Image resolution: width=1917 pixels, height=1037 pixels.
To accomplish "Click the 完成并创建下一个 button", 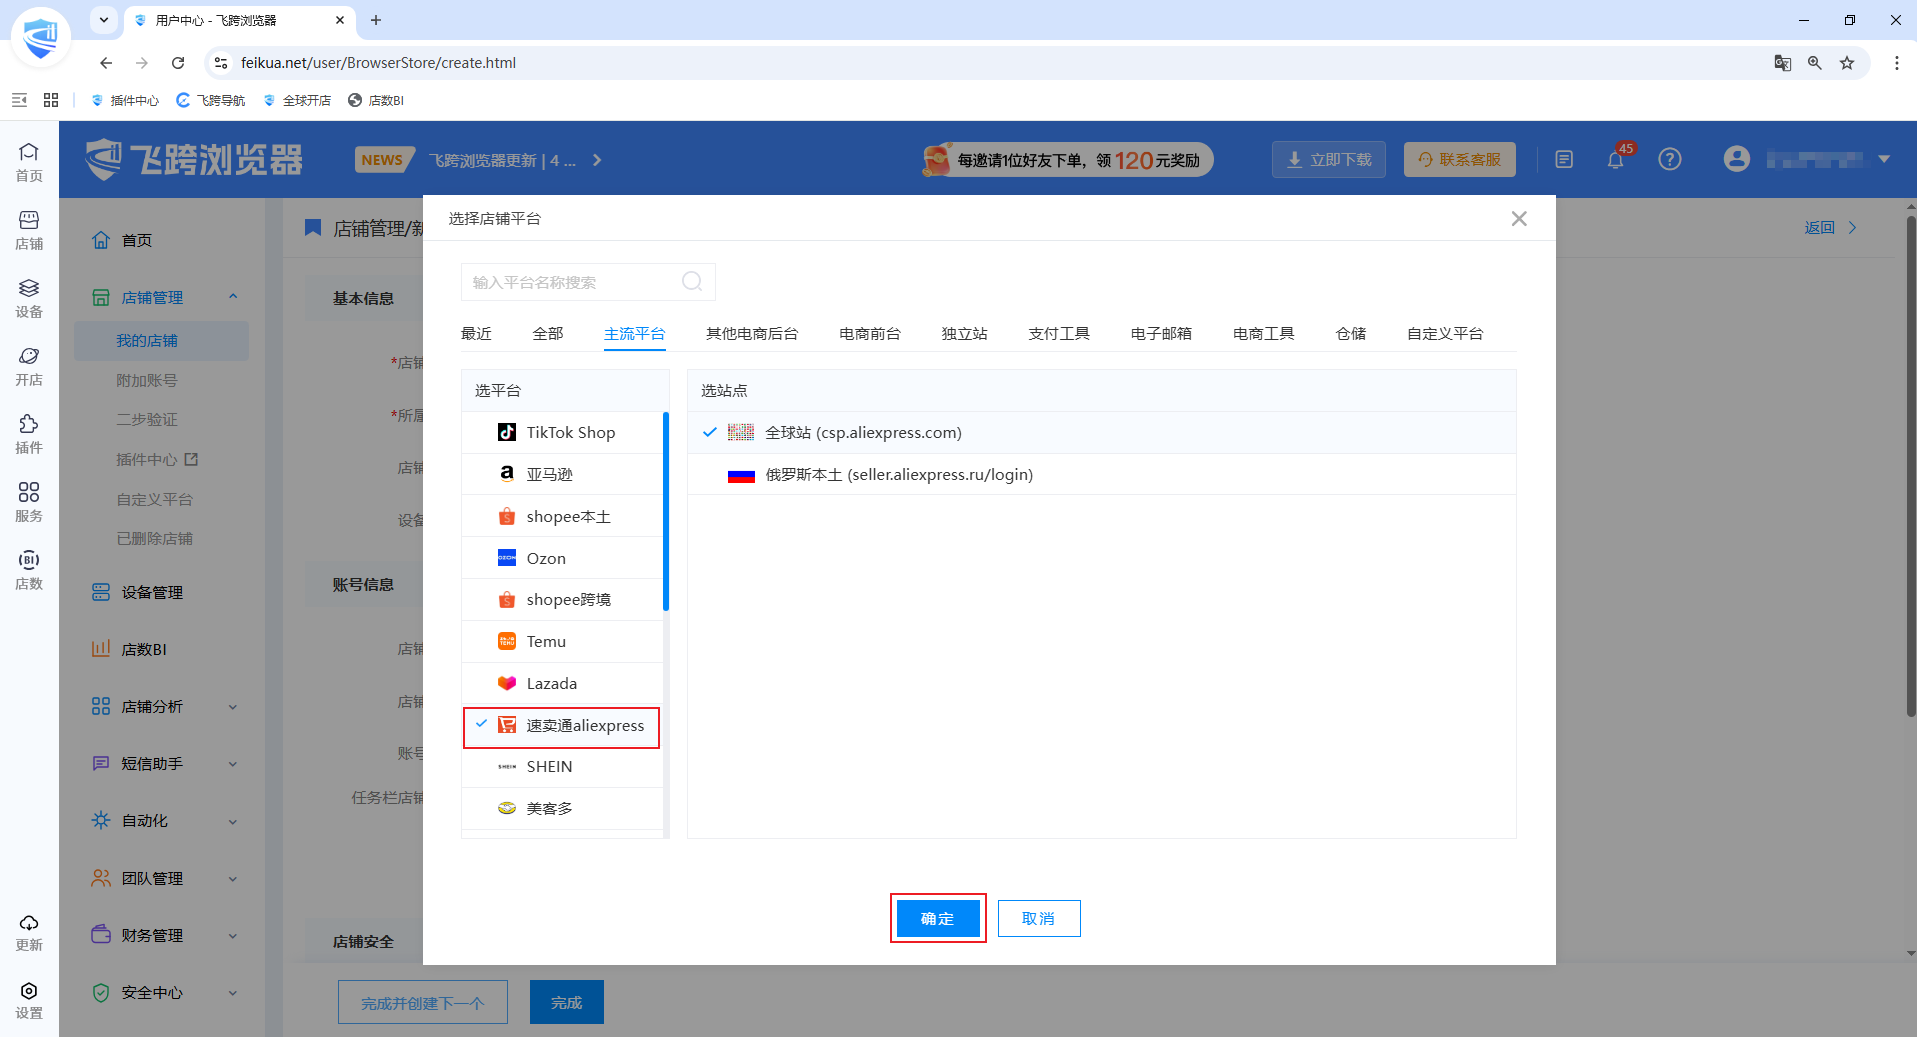I will pyautogui.click(x=423, y=1002).
